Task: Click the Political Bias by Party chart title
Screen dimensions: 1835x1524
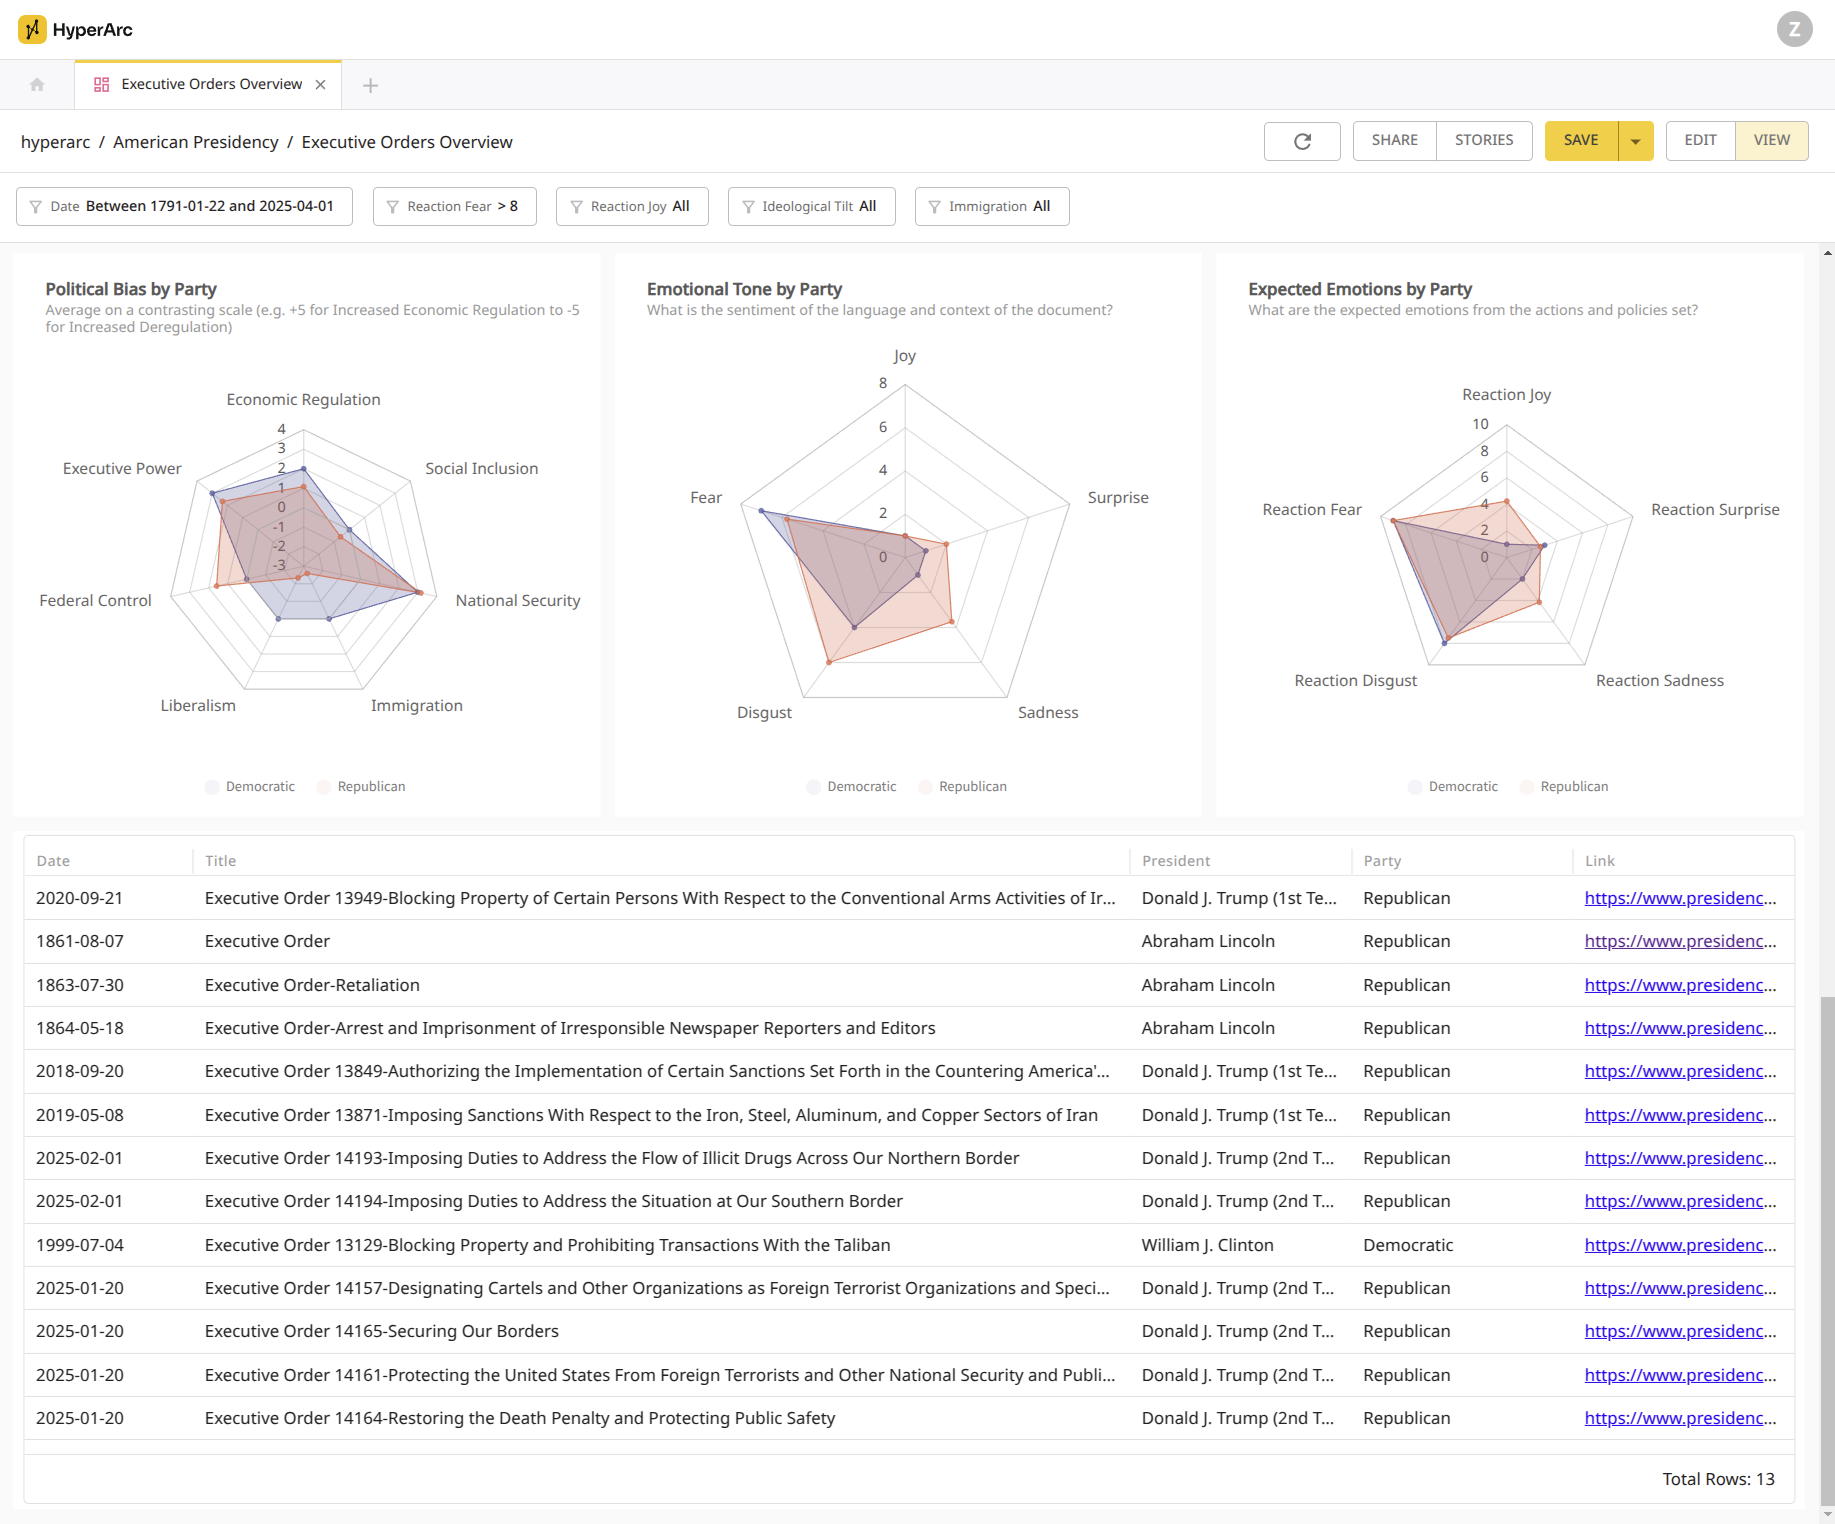Action: click(x=131, y=290)
